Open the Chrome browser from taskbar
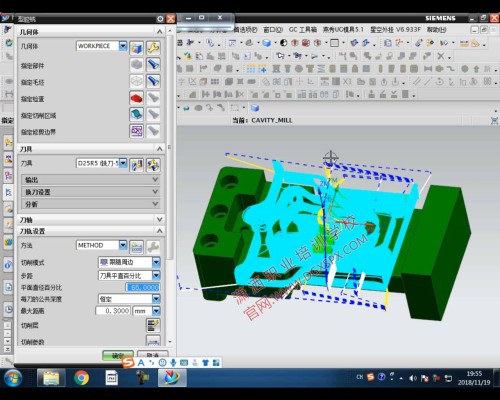 click(x=82, y=378)
